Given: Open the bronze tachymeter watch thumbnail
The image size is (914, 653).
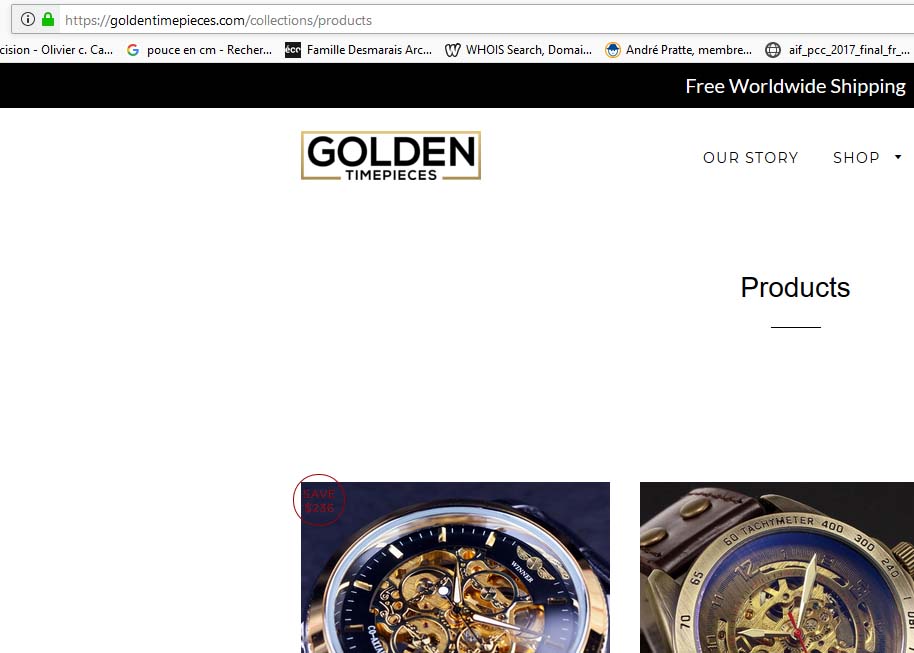Looking at the screenshot, I should click(x=777, y=567).
